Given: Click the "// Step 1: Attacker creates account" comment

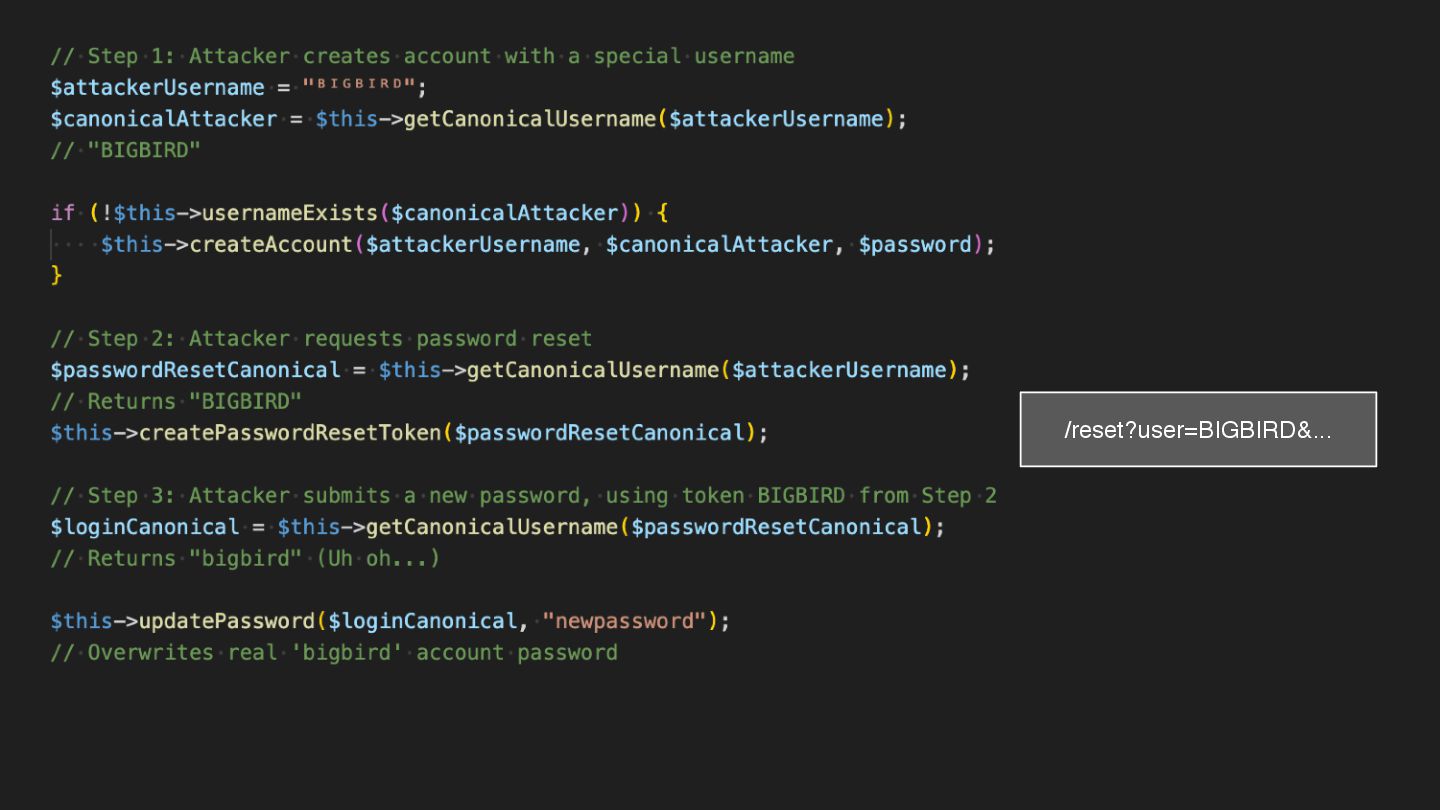Looking at the screenshot, I should point(422,56).
